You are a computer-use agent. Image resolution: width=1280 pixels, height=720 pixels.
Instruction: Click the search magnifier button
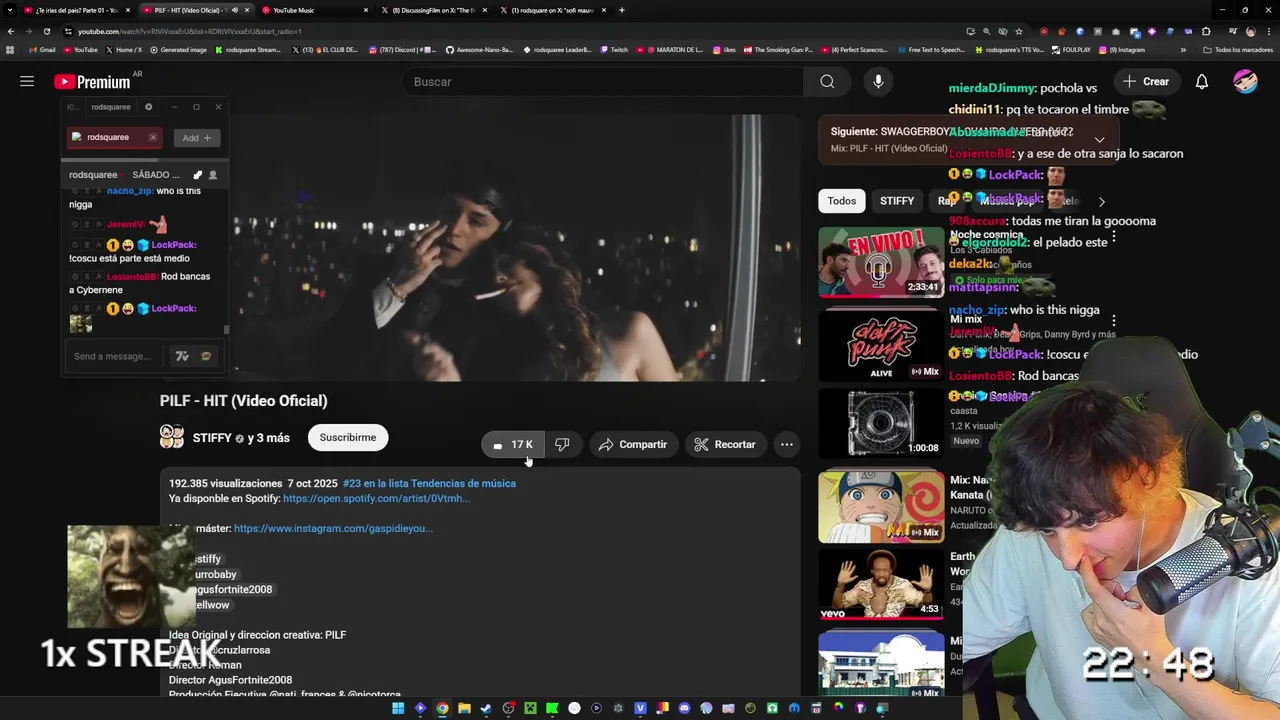(x=827, y=81)
